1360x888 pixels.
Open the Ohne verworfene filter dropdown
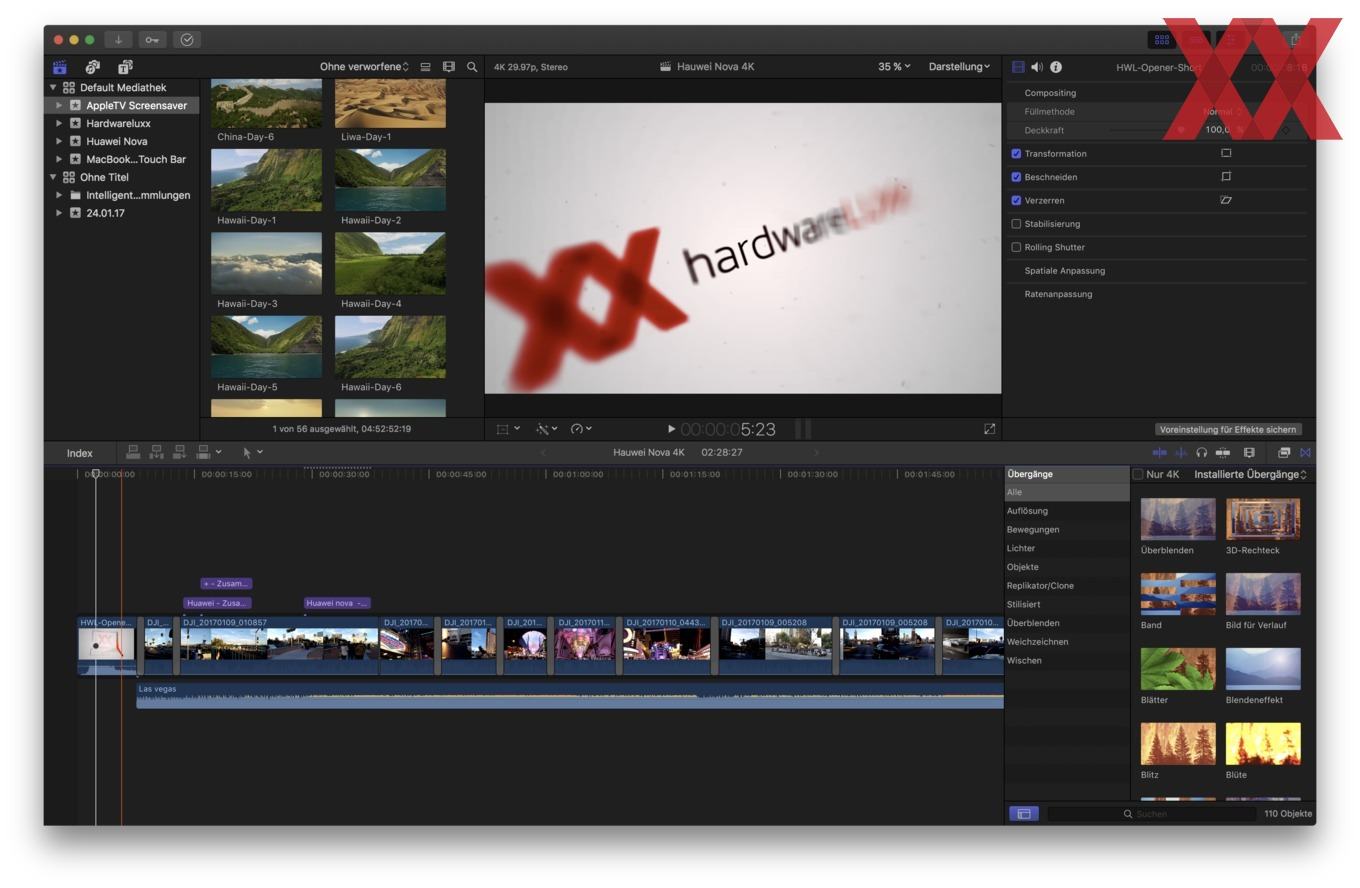pyautogui.click(x=364, y=67)
